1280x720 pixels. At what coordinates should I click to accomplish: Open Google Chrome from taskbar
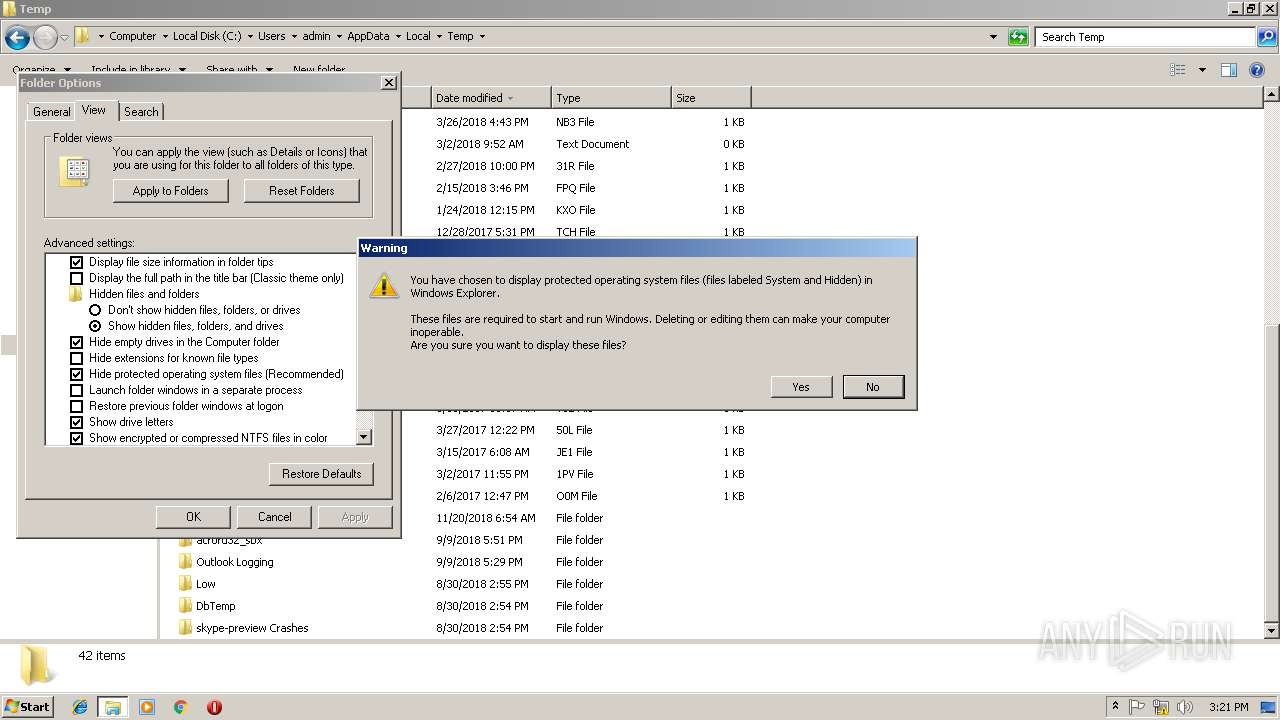pyautogui.click(x=181, y=707)
